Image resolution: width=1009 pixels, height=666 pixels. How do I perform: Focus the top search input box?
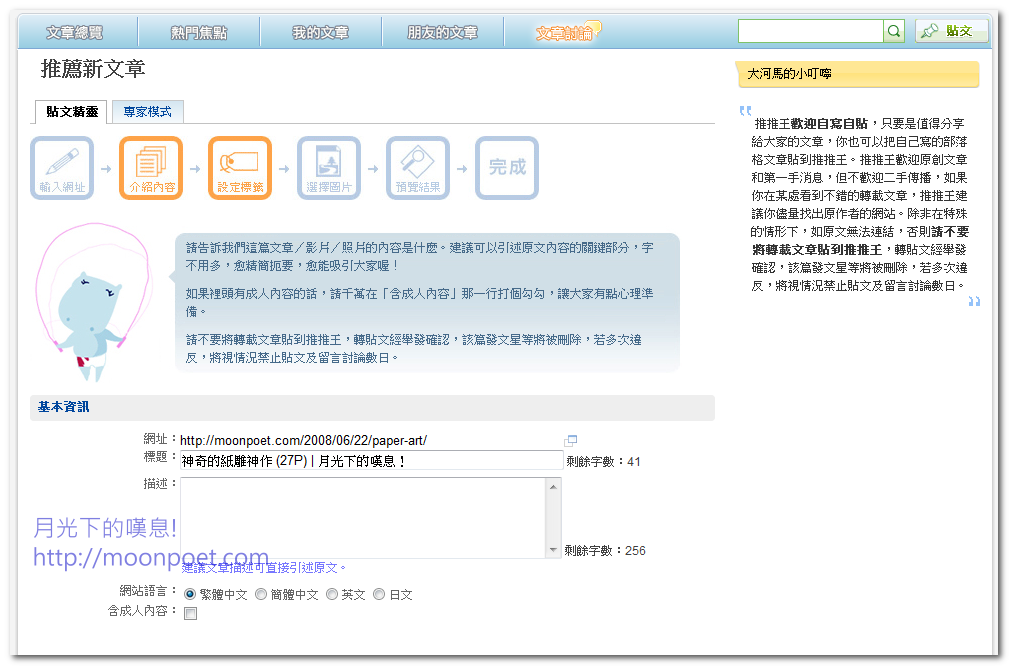point(810,32)
